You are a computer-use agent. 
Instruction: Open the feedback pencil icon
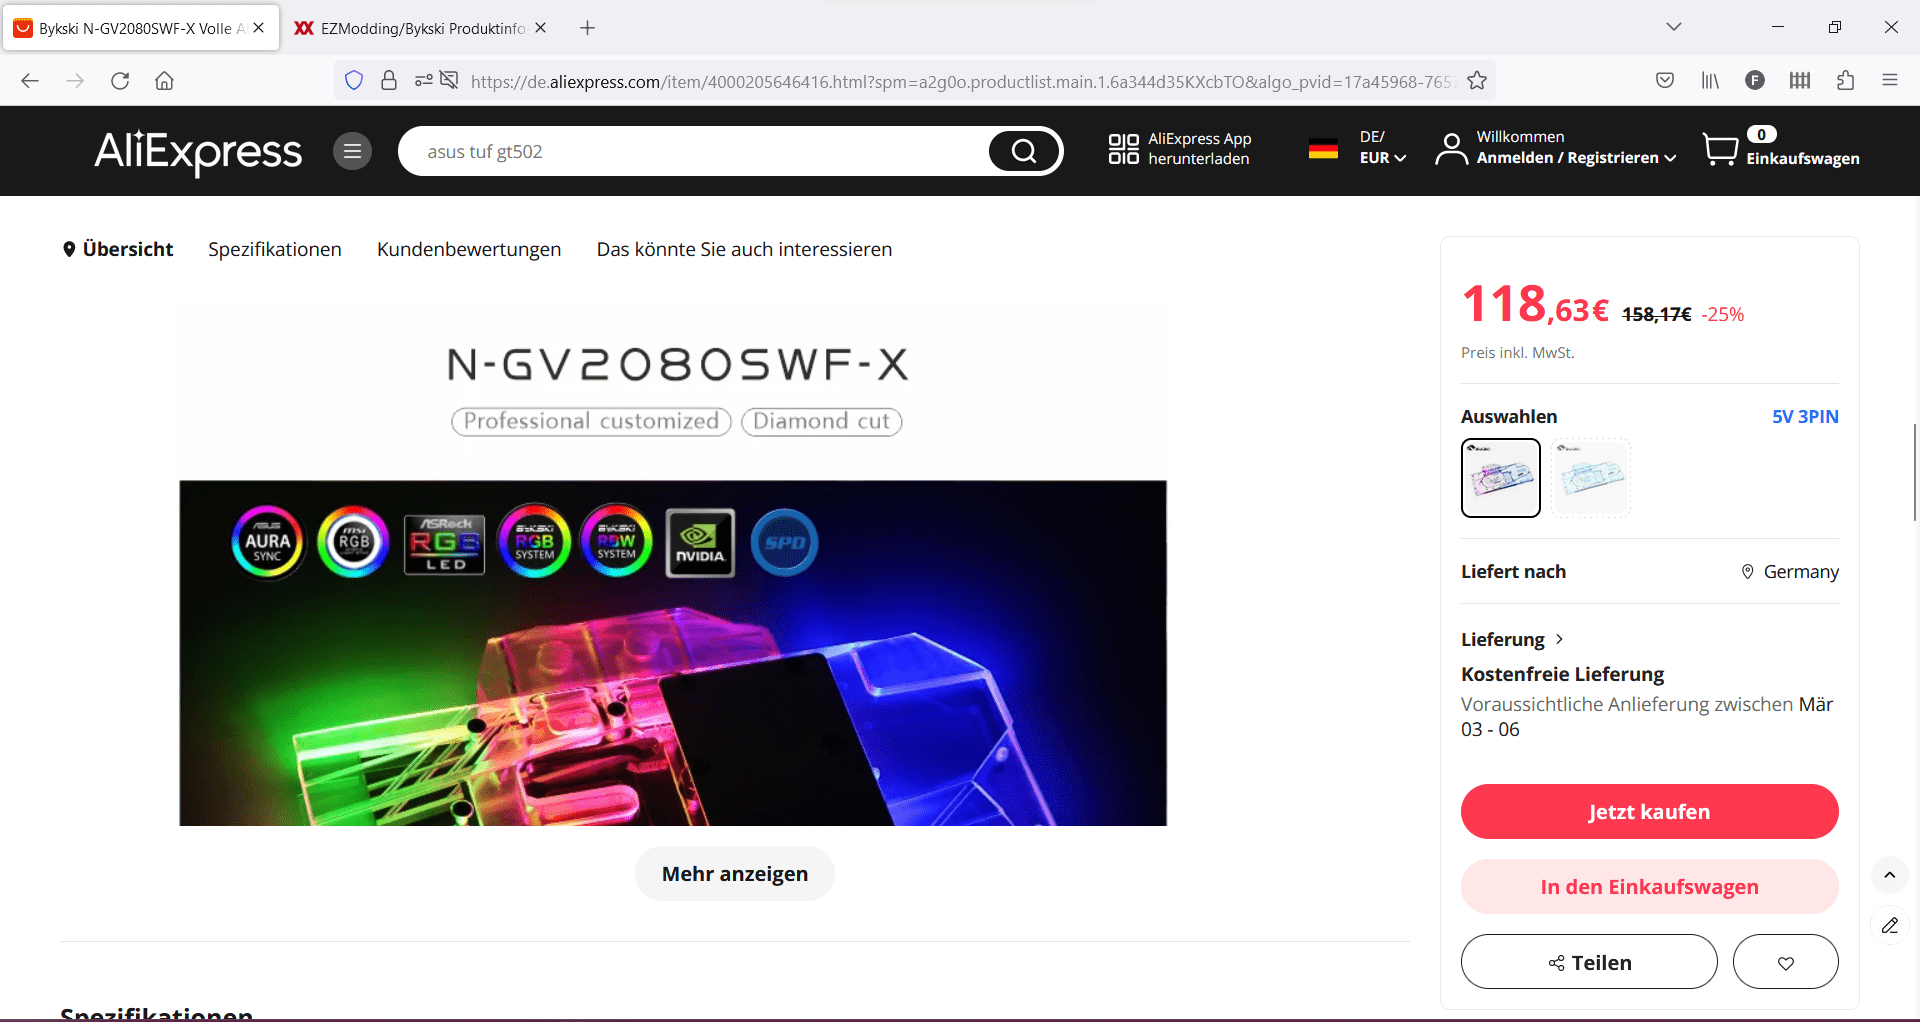(1890, 925)
